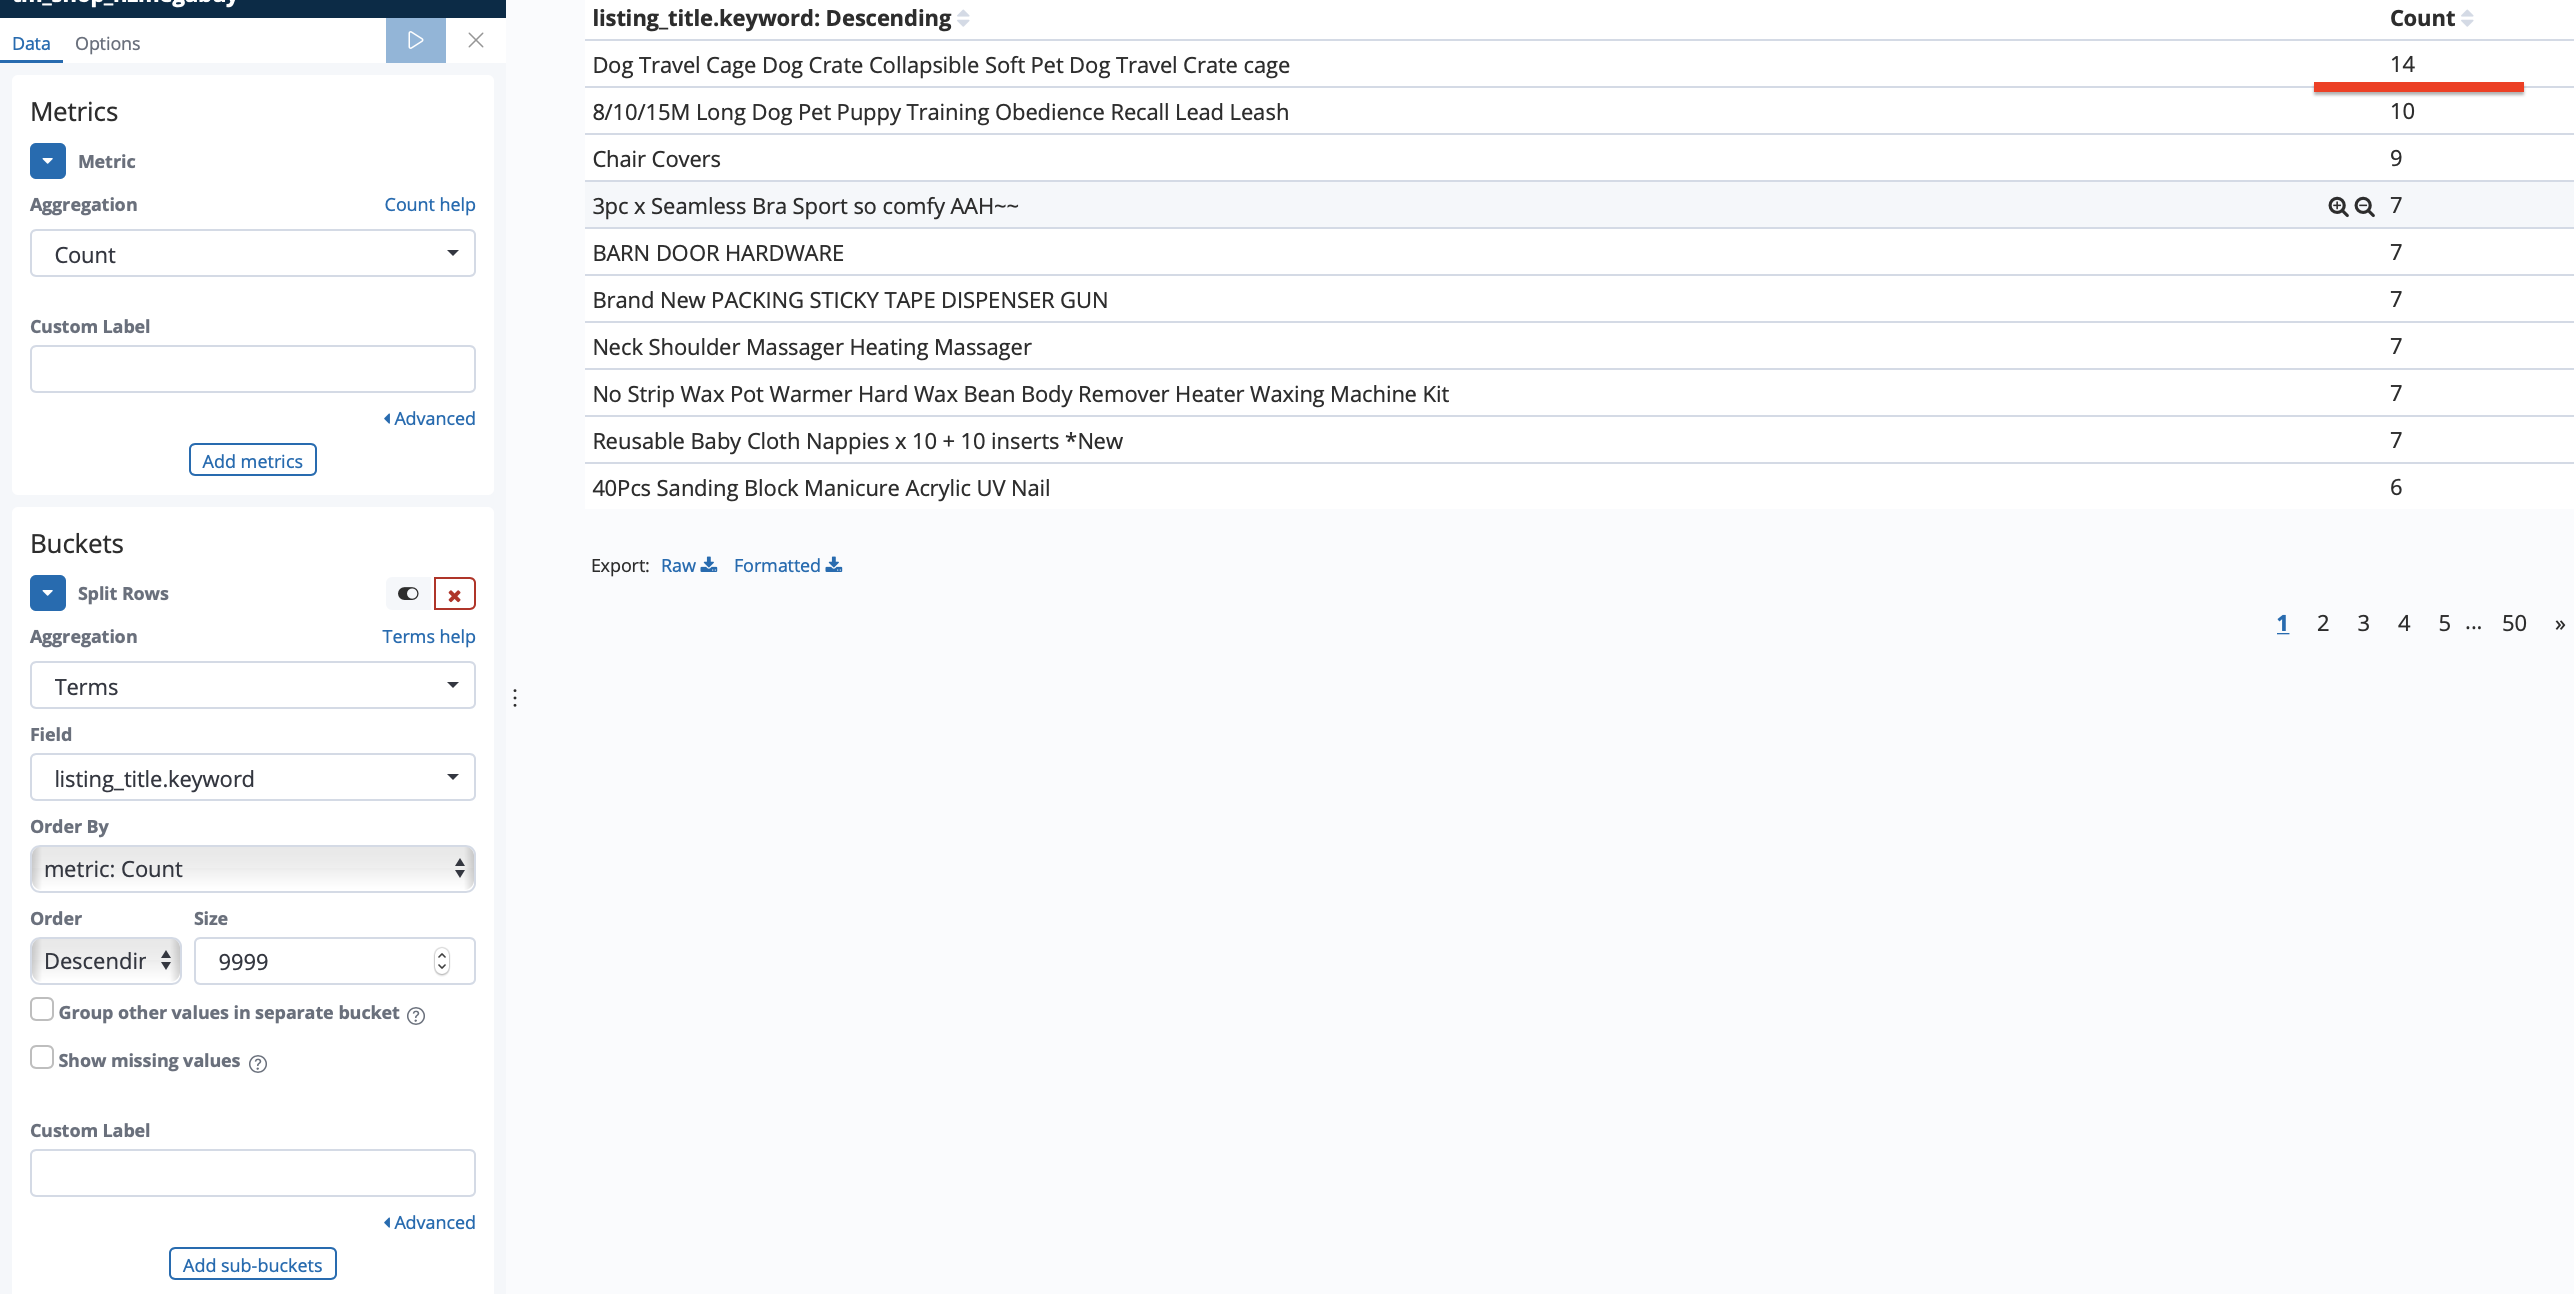
Task: Select the Data tab
Action: 31,44
